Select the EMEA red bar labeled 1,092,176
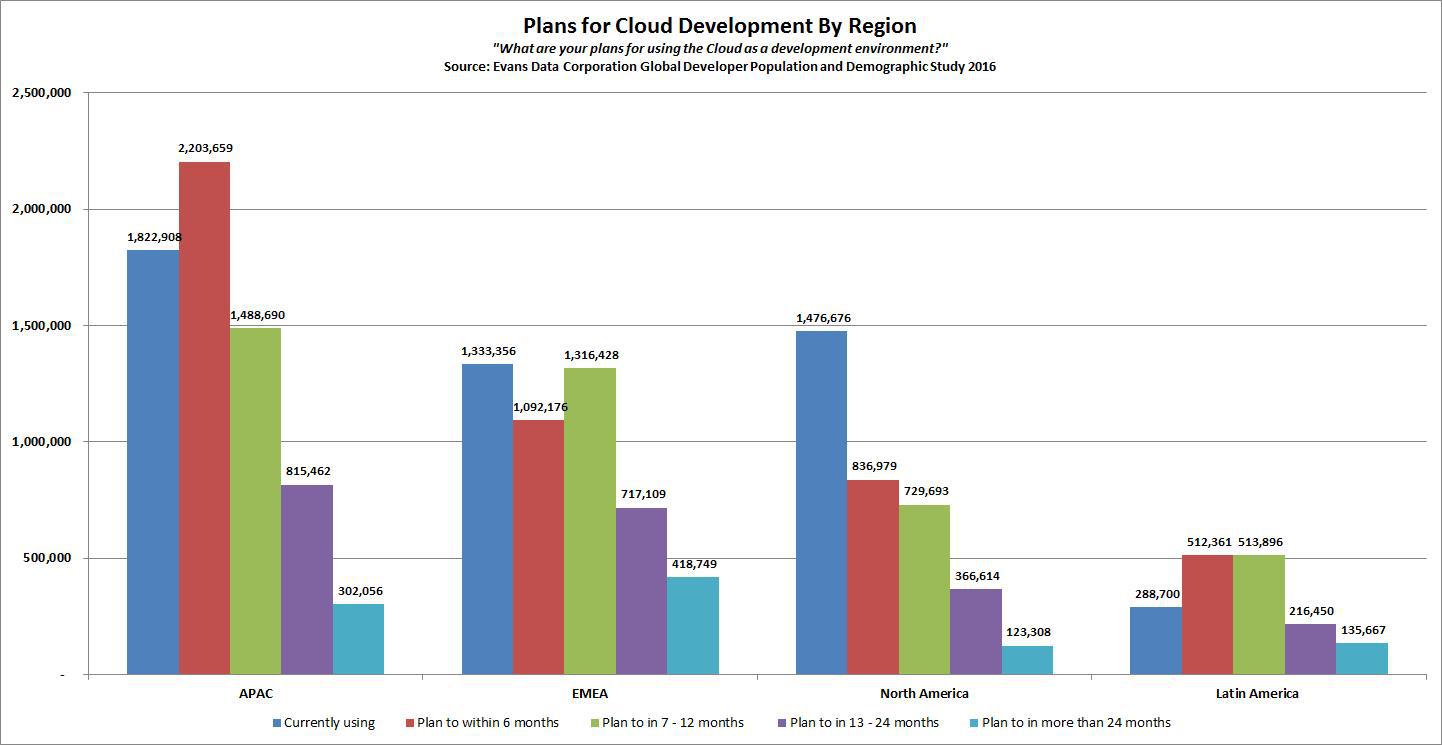Image resolution: width=1442 pixels, height=745 pixels. [x=538, y=547]
